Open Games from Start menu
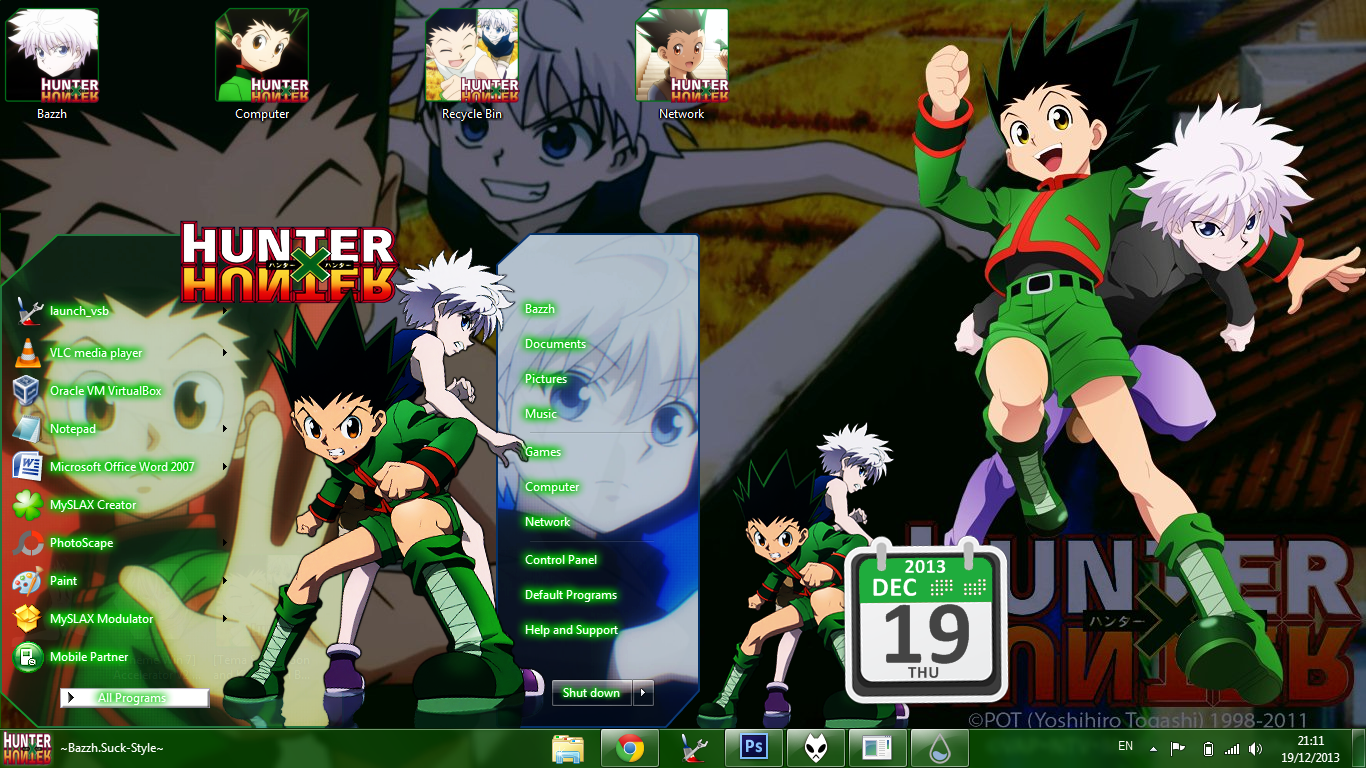The width and height of the screenshot is (1366, 768). [x=543, y=452]
